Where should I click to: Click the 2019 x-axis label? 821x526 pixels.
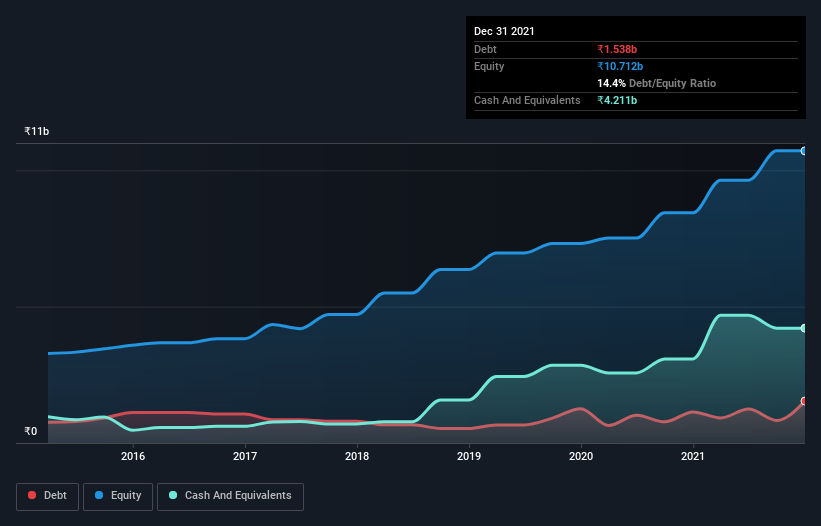pos(469,456)
